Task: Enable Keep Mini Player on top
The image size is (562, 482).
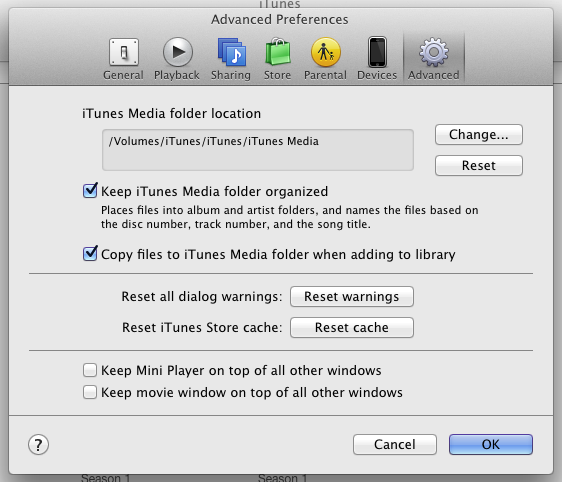Action: click(x=90, y=370)
